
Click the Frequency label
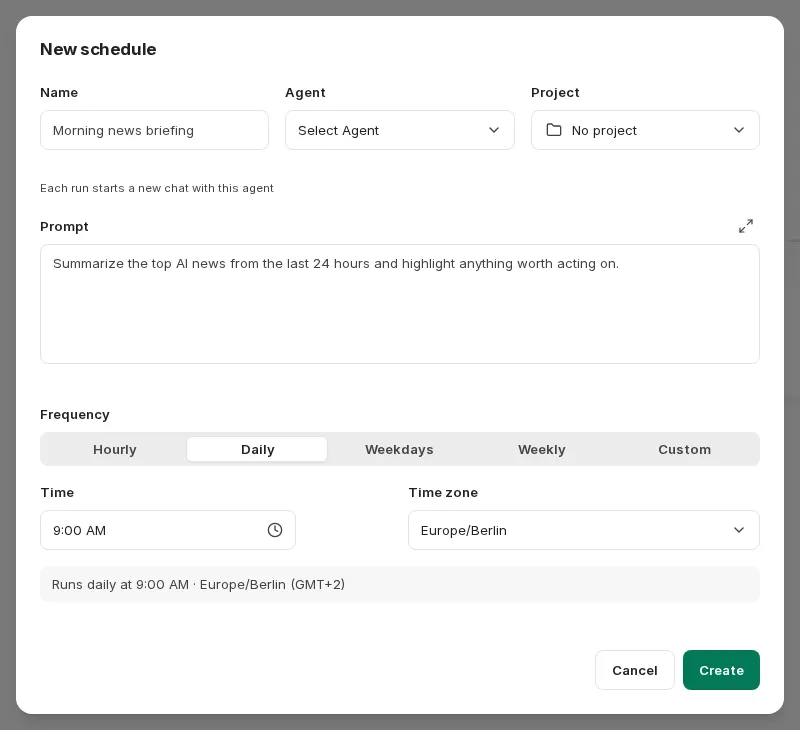74,414
